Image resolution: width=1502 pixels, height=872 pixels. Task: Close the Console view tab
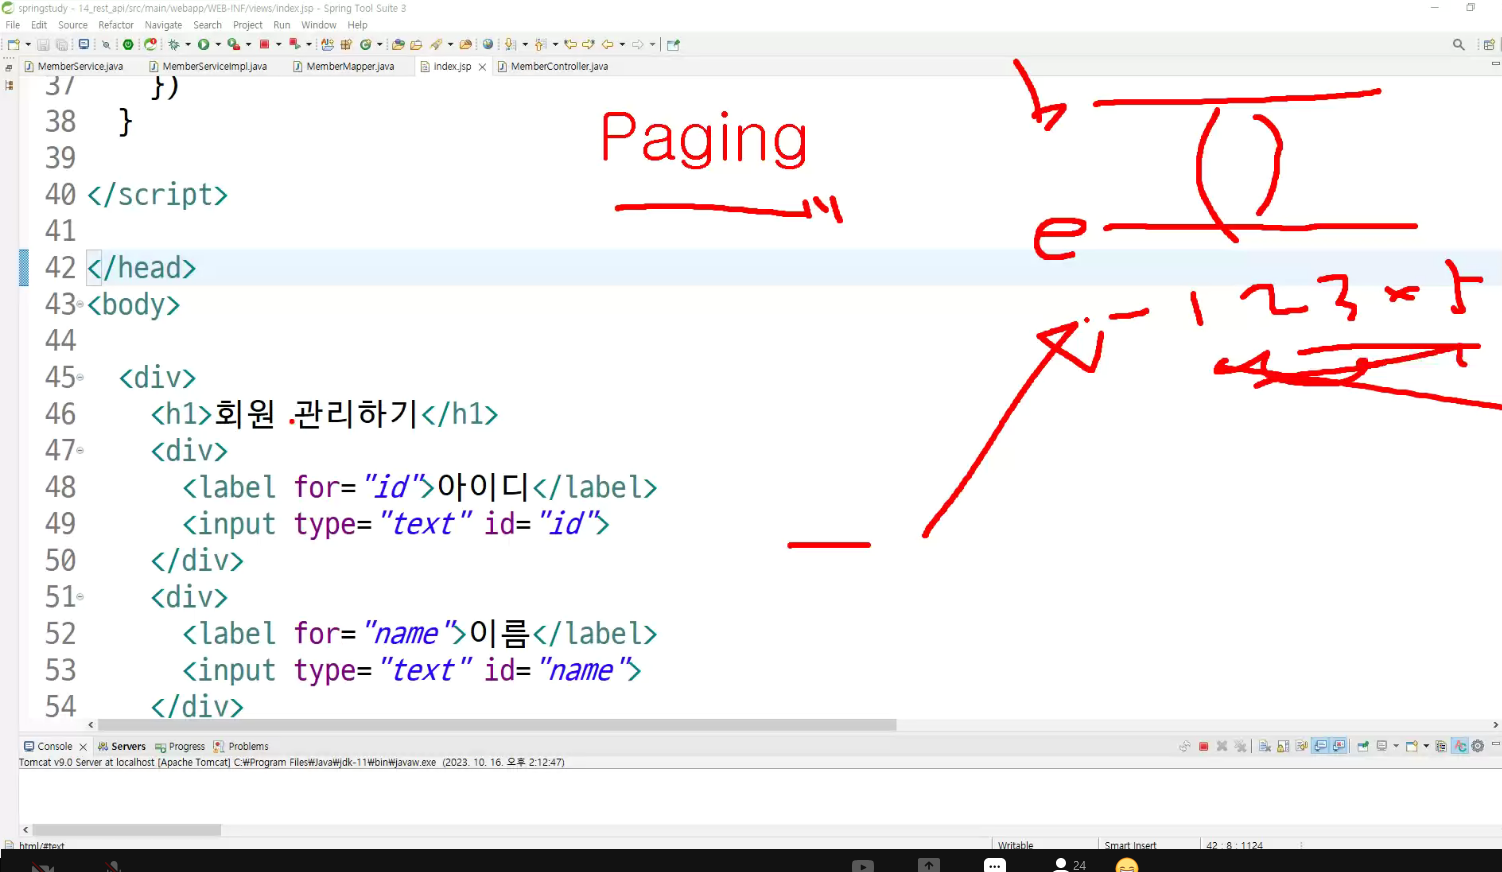pyautogui.click(x=83, y=747)
